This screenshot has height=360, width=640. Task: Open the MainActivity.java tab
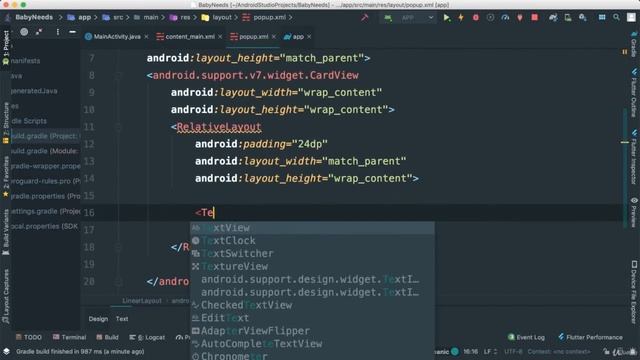pos(117,37)
